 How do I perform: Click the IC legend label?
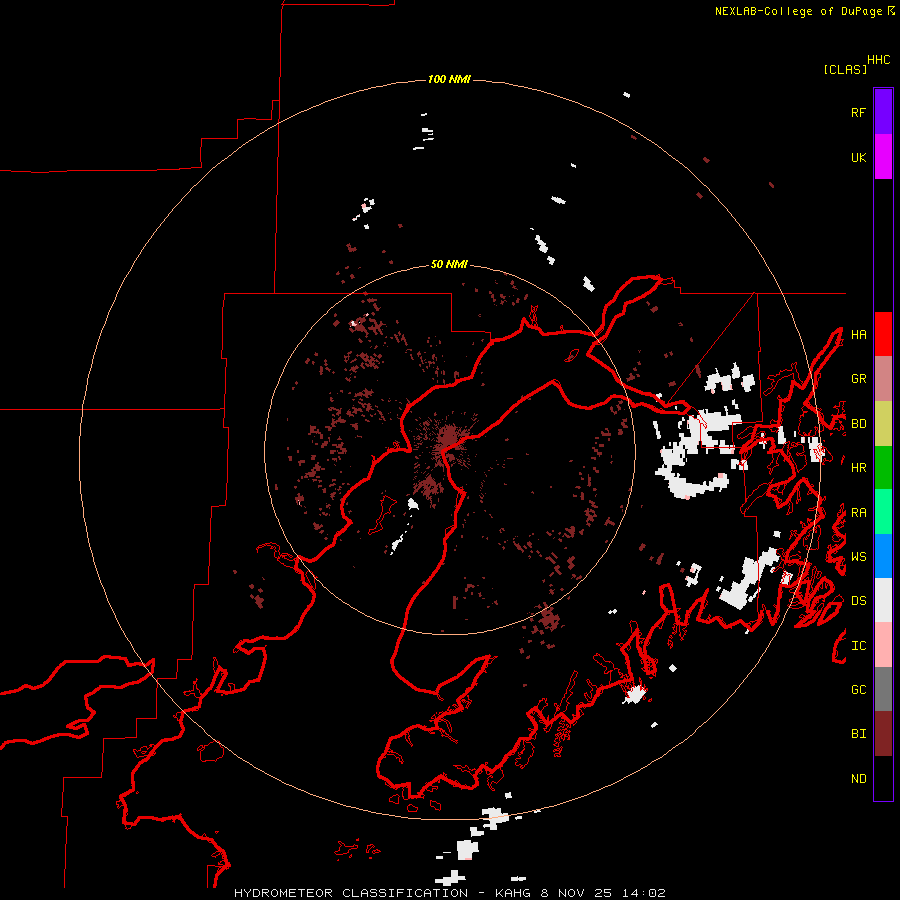[x=858, y=646]
